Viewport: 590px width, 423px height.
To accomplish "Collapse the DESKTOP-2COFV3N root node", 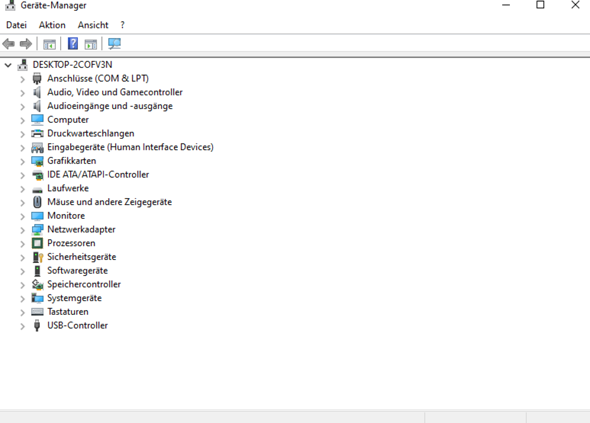I will coord(8,65).
